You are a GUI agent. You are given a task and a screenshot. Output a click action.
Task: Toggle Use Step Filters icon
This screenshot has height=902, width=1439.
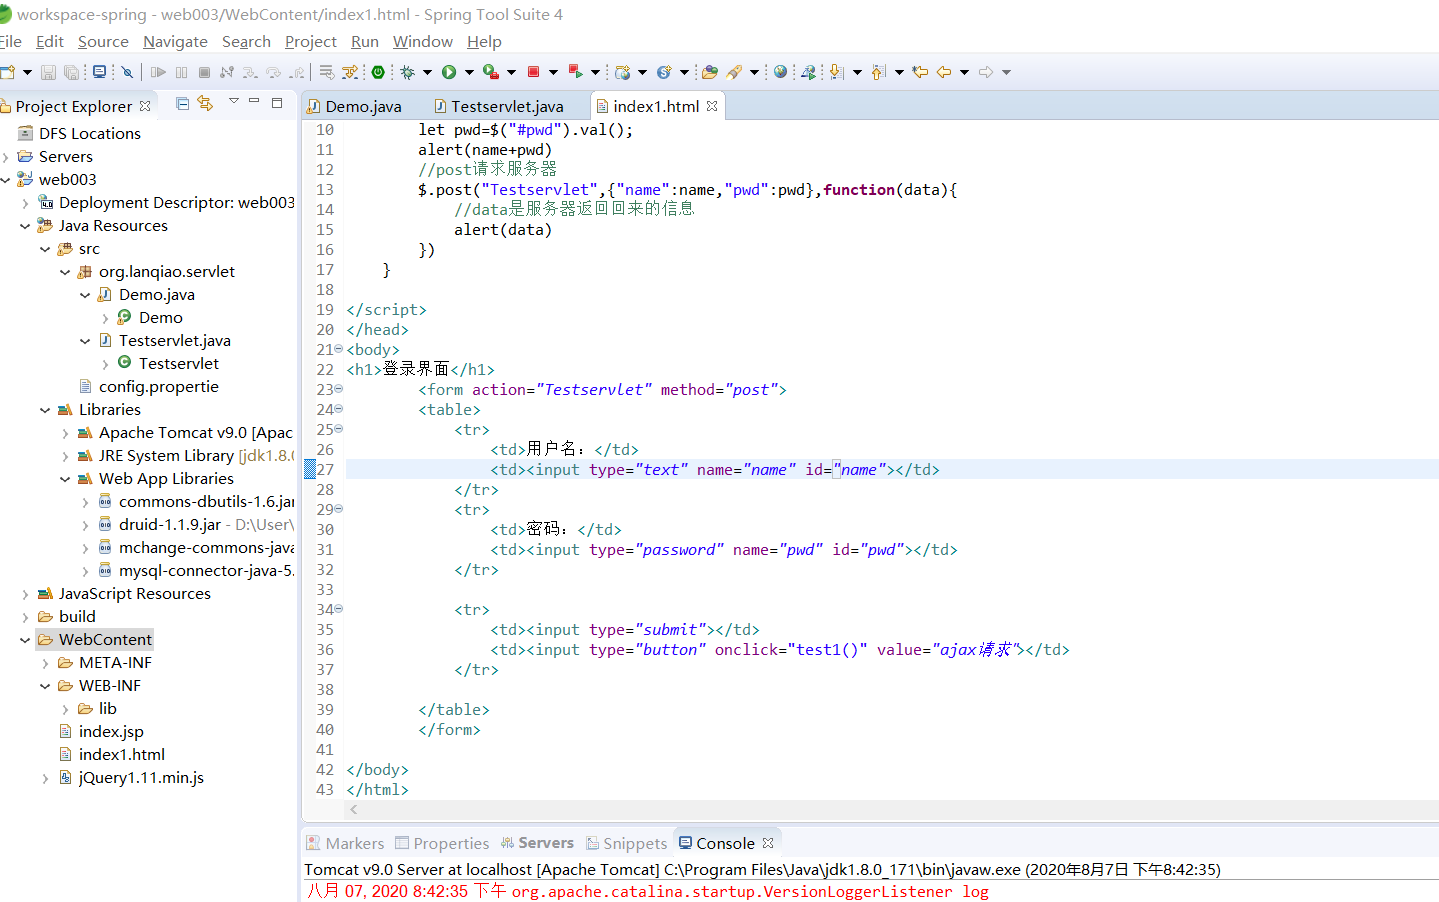[x=350, y=72]
